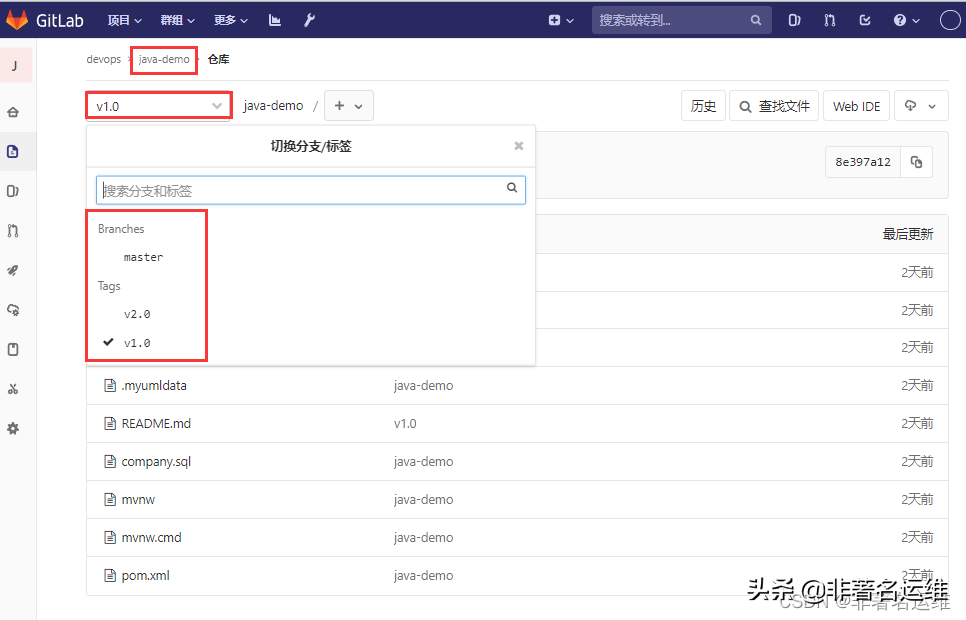966x620 pixels.
Task: Open the Web IDE
Action: pyautogui.click(x=856, y=105)
